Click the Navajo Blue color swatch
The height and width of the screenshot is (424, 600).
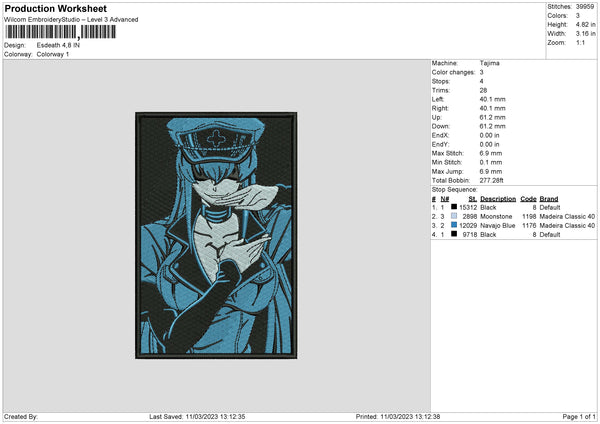pyautogui.click(x=454, y=225)
